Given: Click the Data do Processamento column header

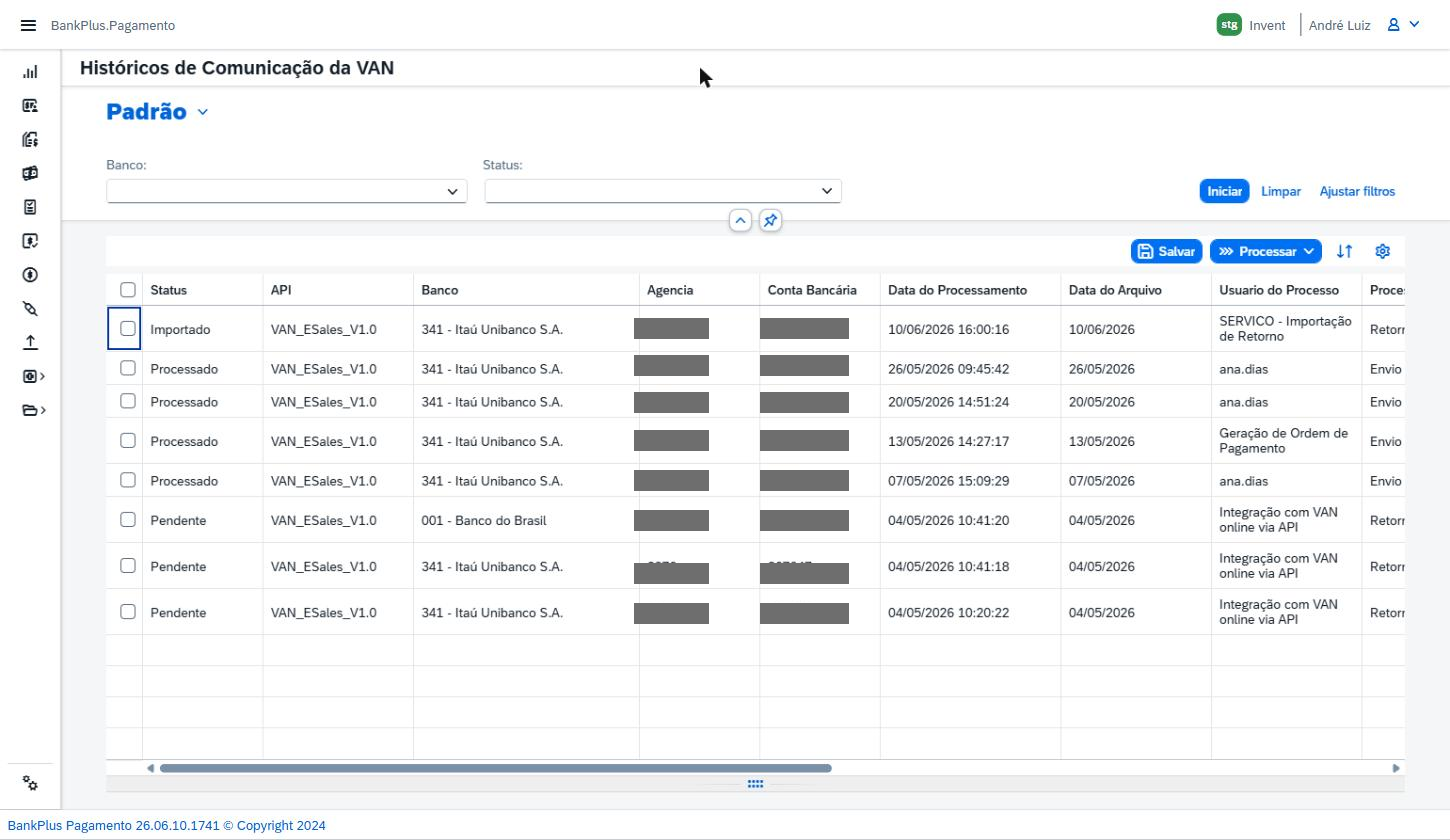Looking at the screenshot, I should click(970, 290).
